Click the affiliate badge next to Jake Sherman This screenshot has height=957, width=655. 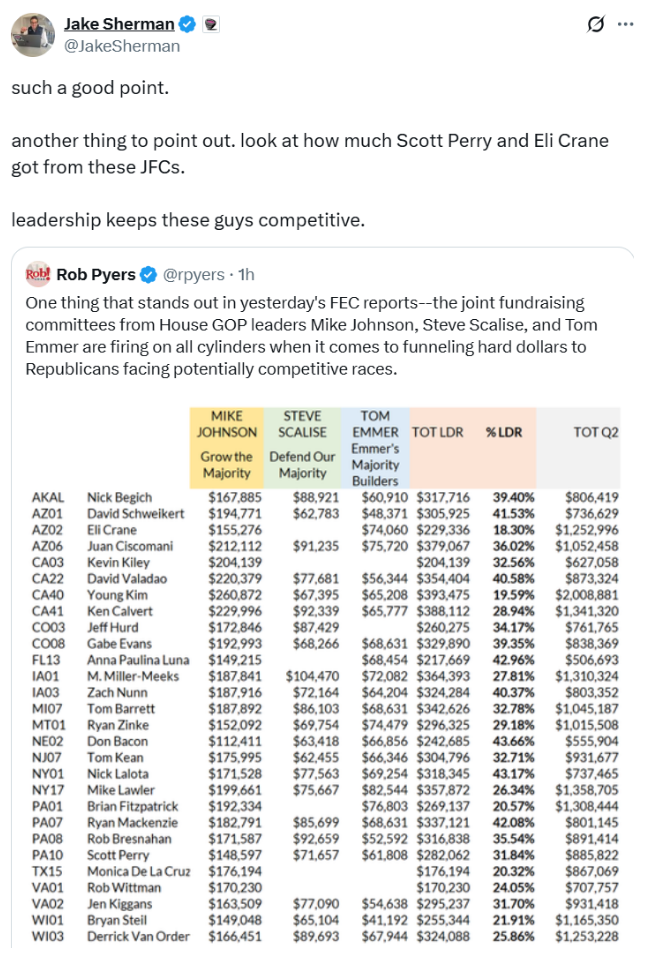pyautogui.click(x=211, y=24)
